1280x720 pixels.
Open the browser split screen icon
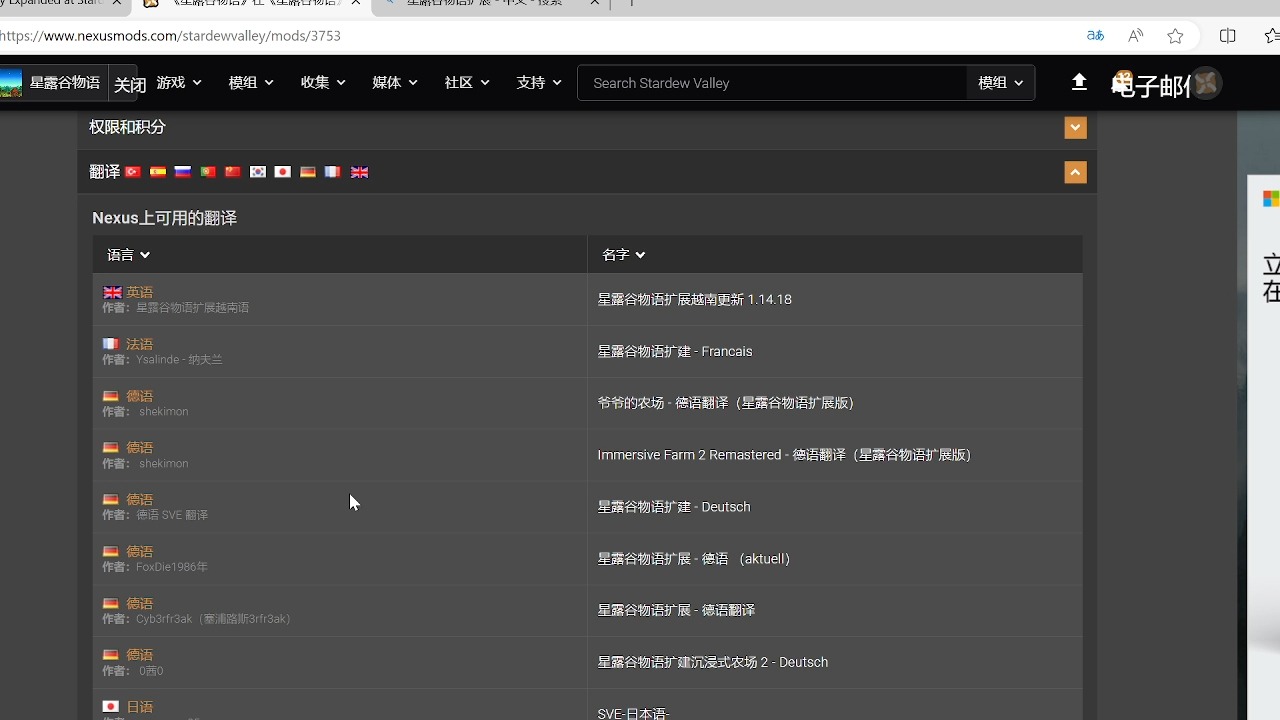click(1228, 36)
